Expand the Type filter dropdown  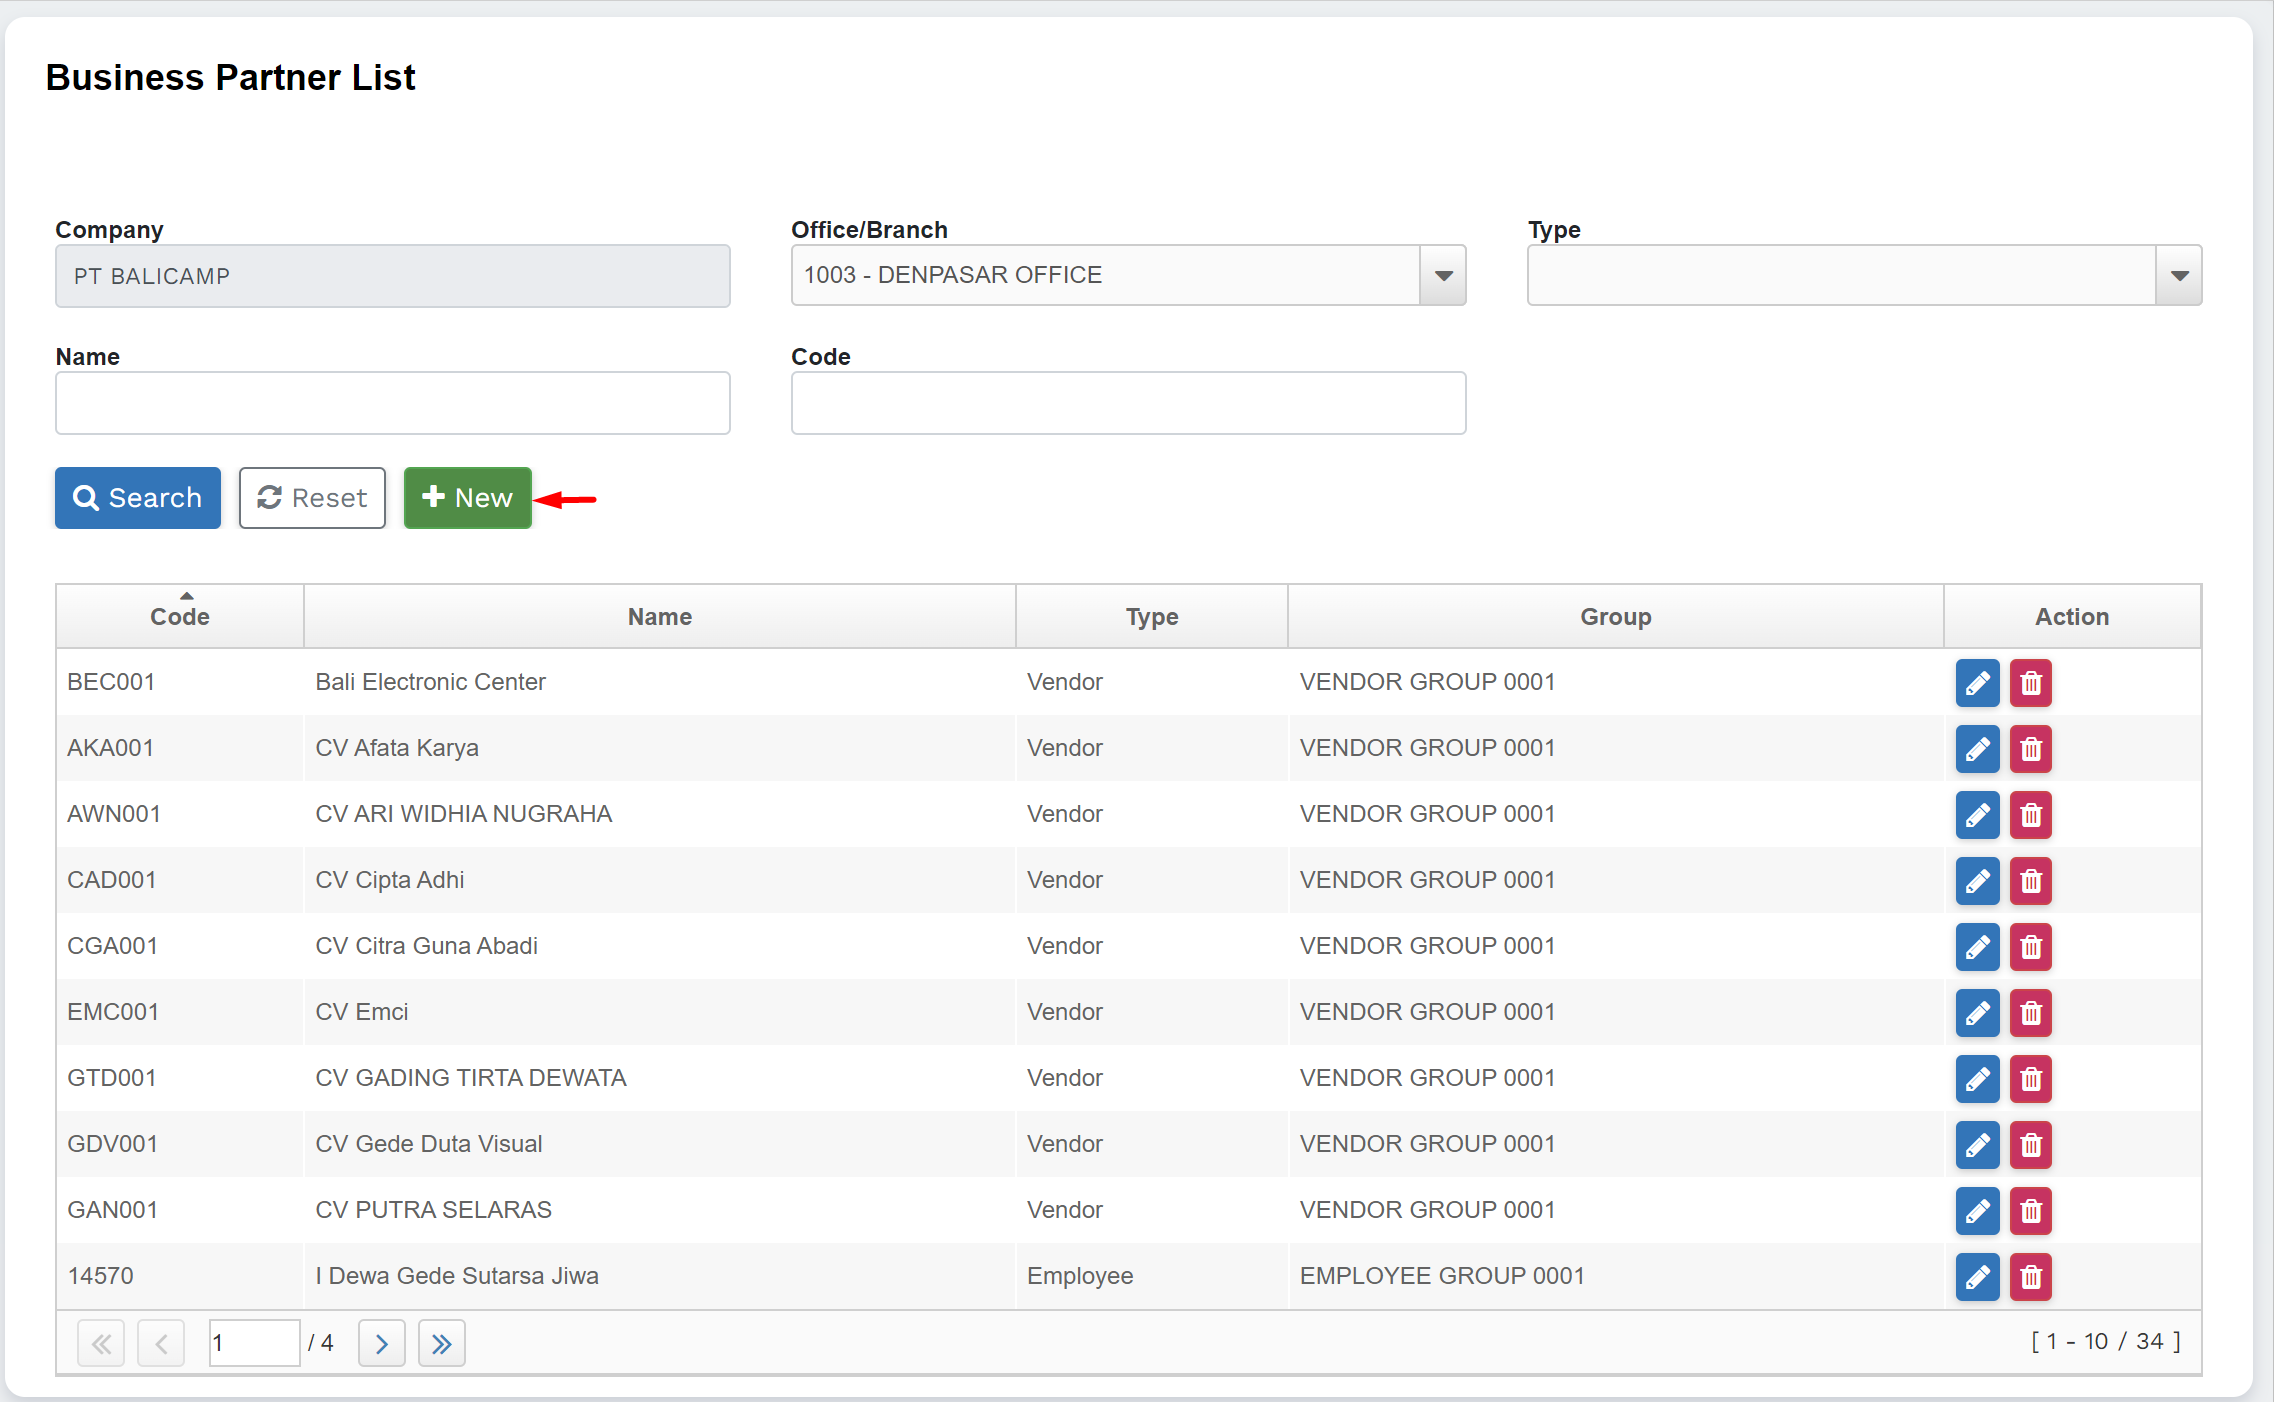pyautogui.click(x=2178, y=276)
